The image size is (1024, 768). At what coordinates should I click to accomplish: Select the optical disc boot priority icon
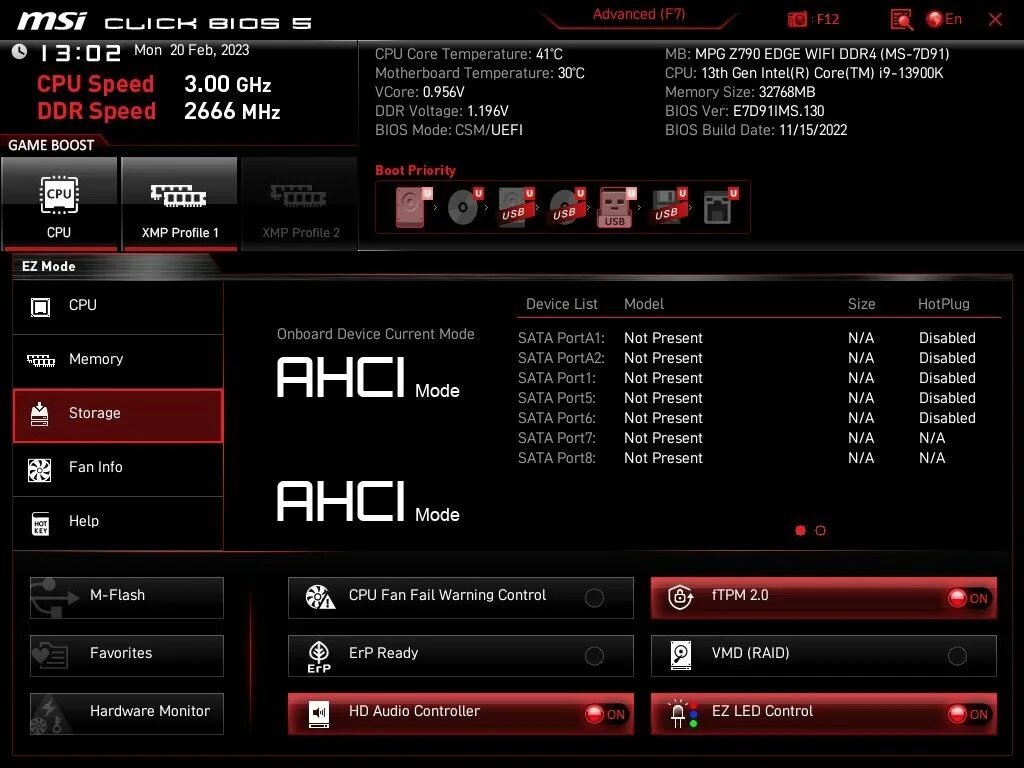[x=464, y=207]
